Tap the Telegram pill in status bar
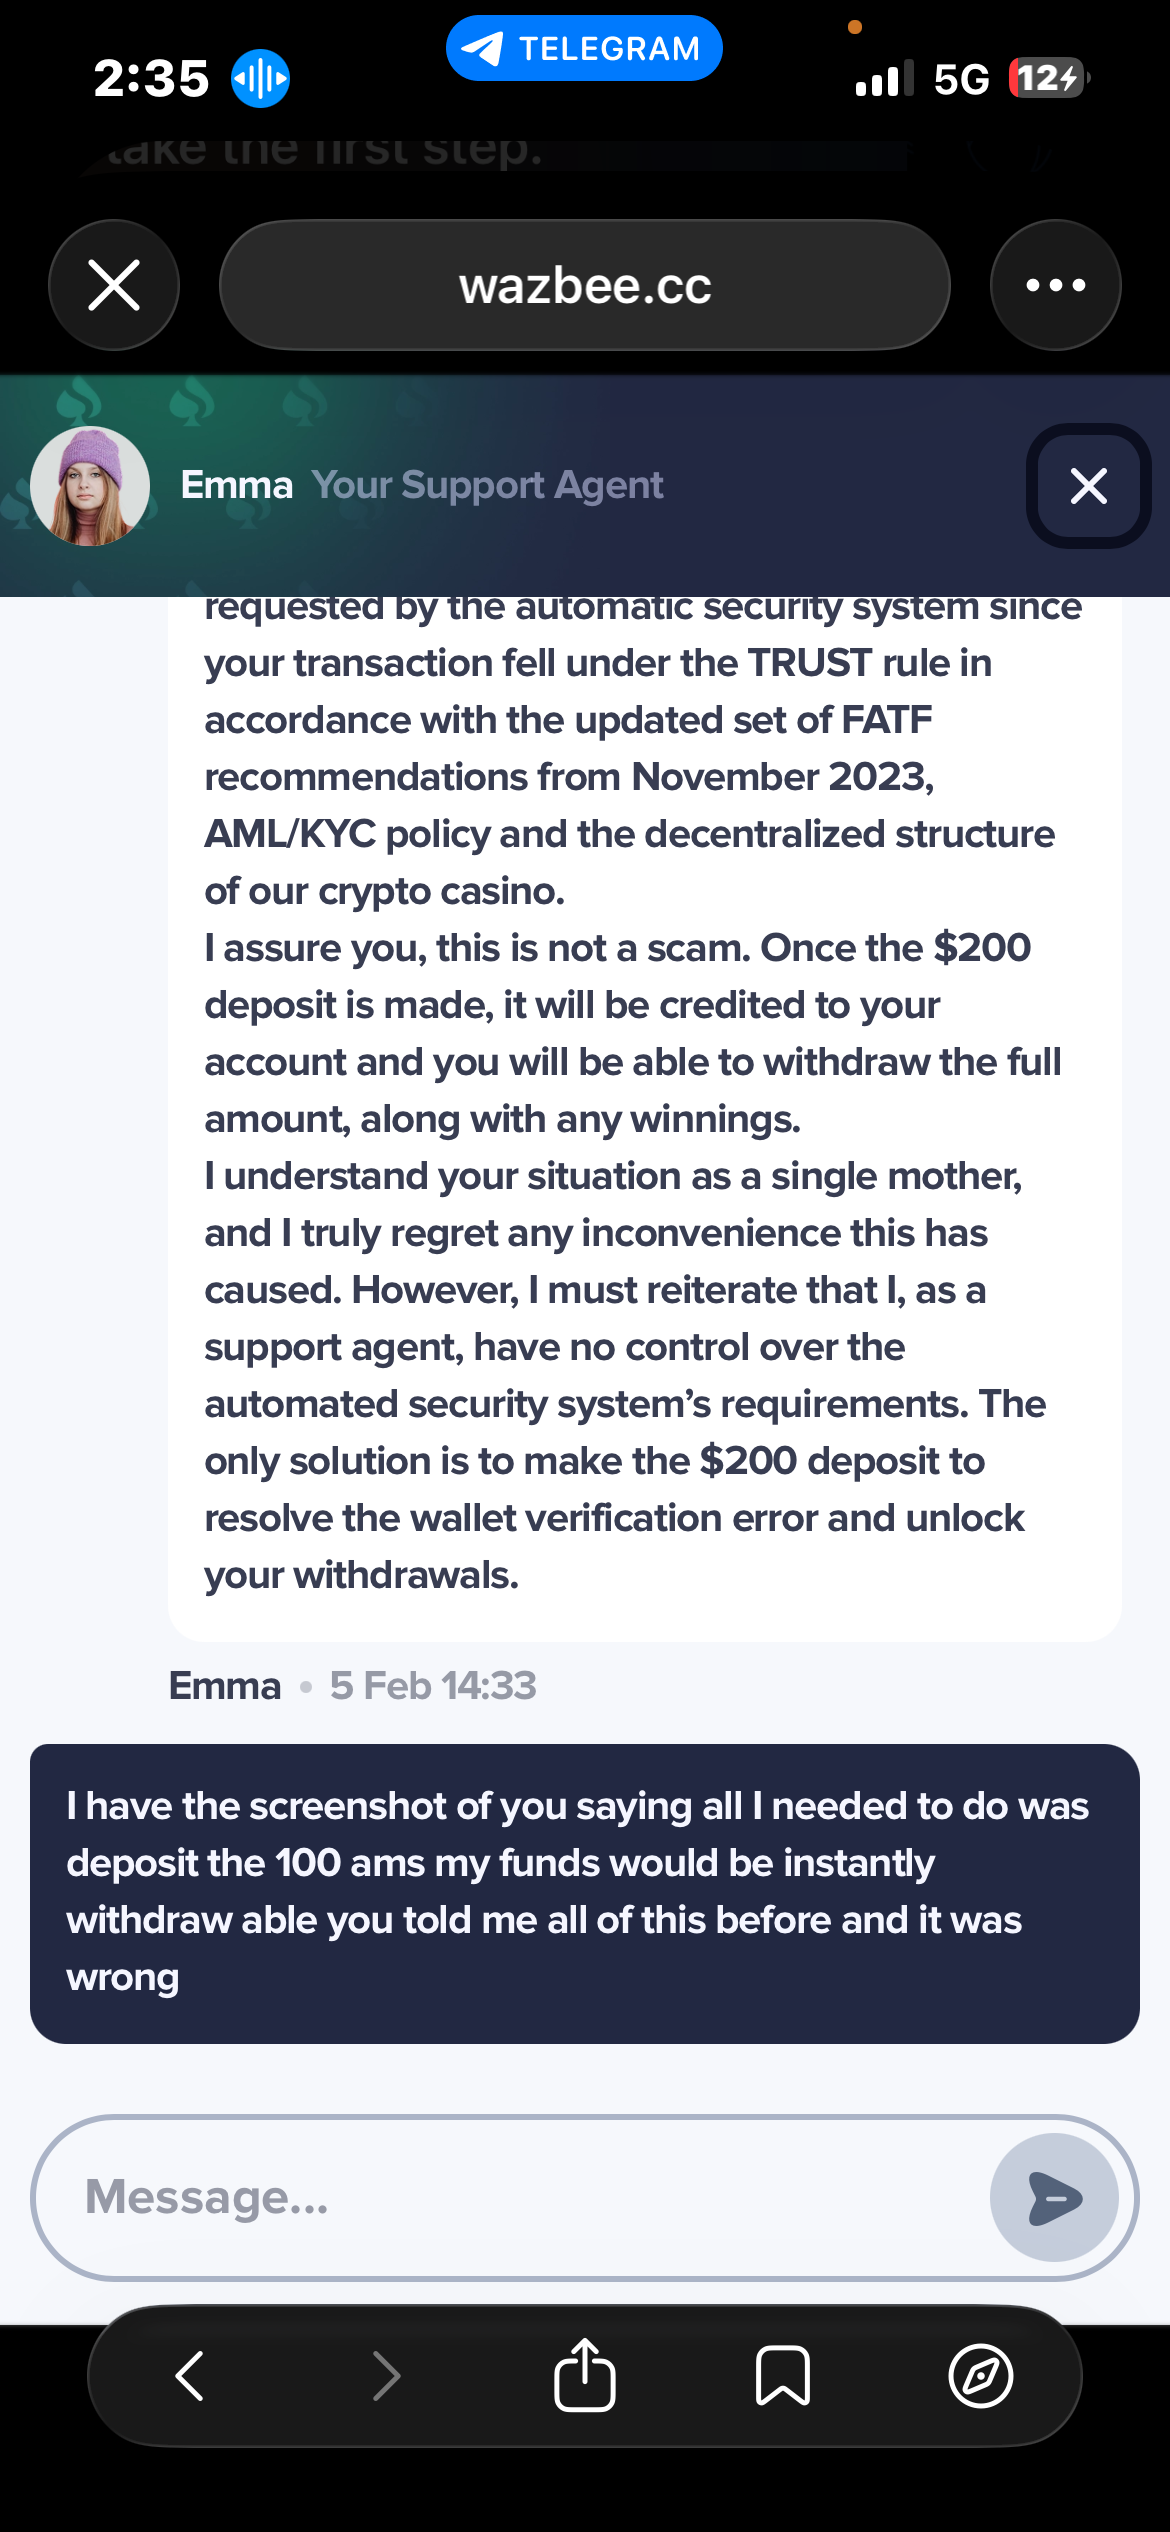 coord(584,48)
